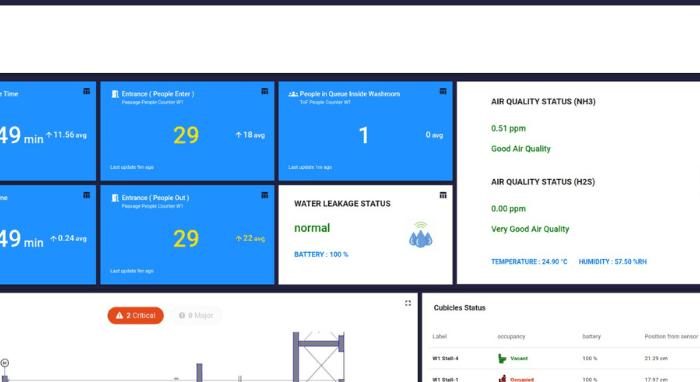Click Good Air Quality label
Image resolution: width=700 pixels, height=382 pixels.
[x=521, y=149]
